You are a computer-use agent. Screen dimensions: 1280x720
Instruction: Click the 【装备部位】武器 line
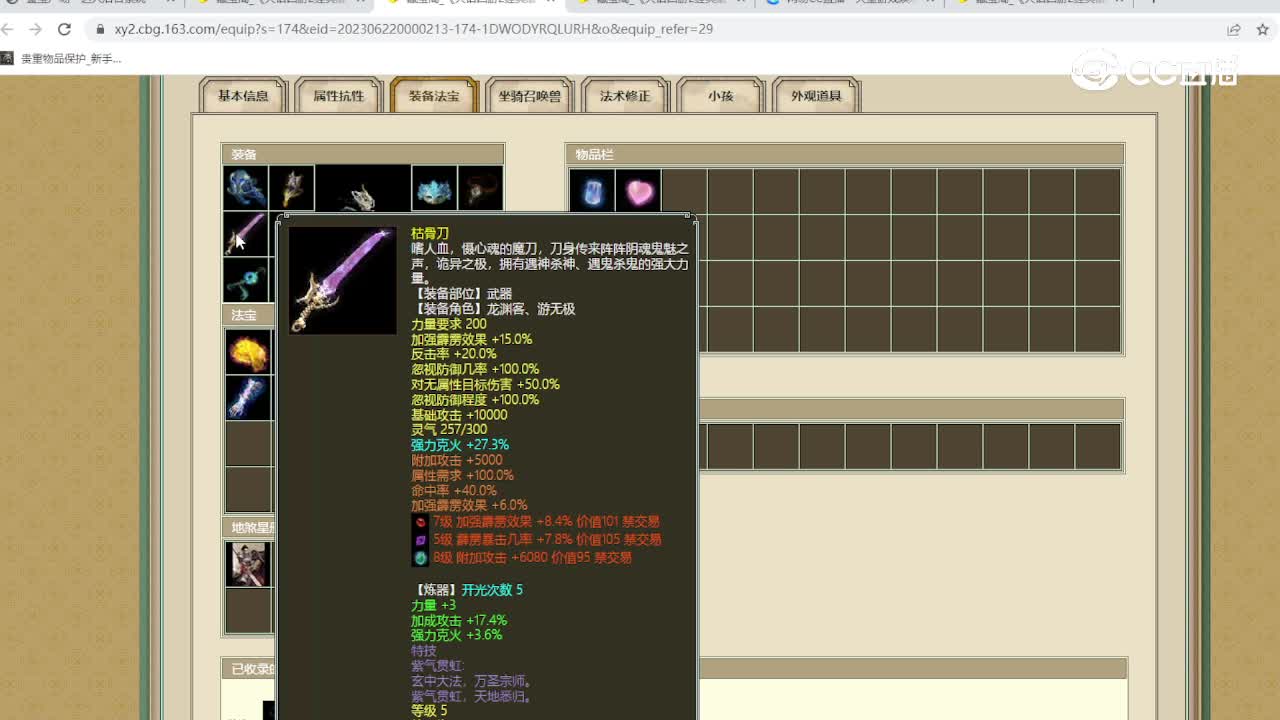point(461,294)
